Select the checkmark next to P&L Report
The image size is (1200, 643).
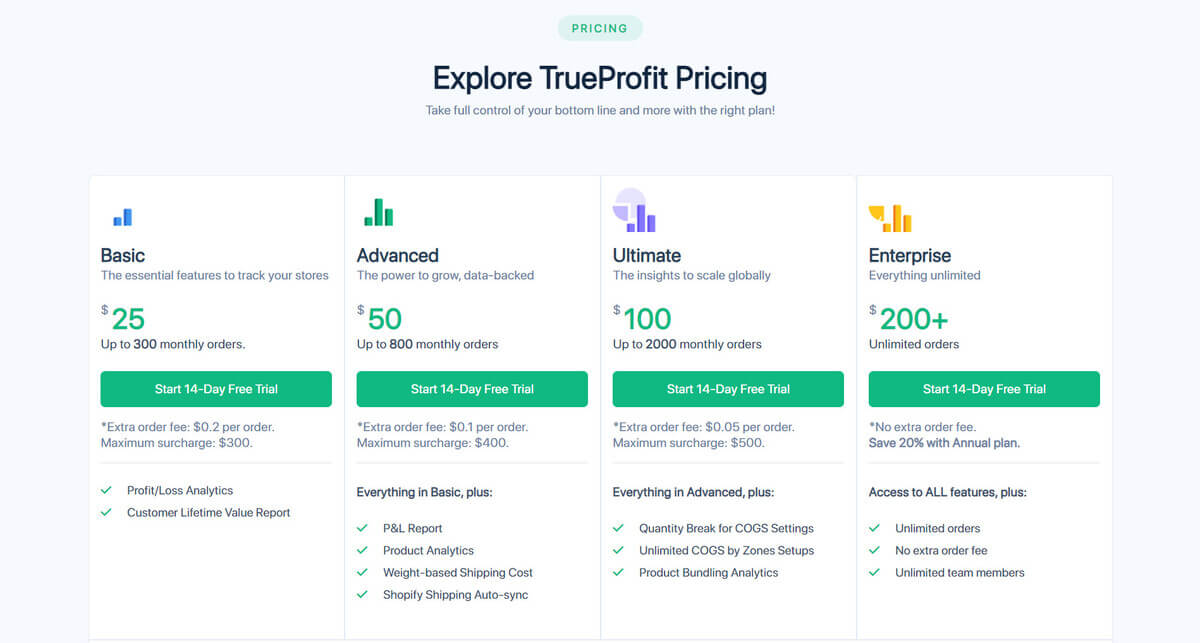(361, 528)
